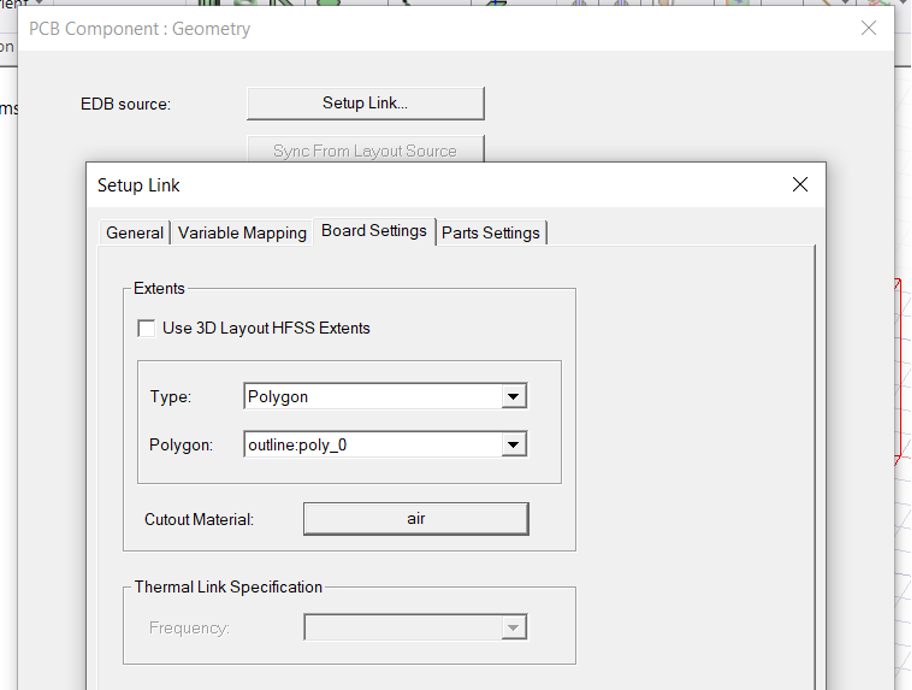The width and height of the screenshot is (912, 690).
Task: Go to the Parts Settings tab
Action: (x=491, y=233)
